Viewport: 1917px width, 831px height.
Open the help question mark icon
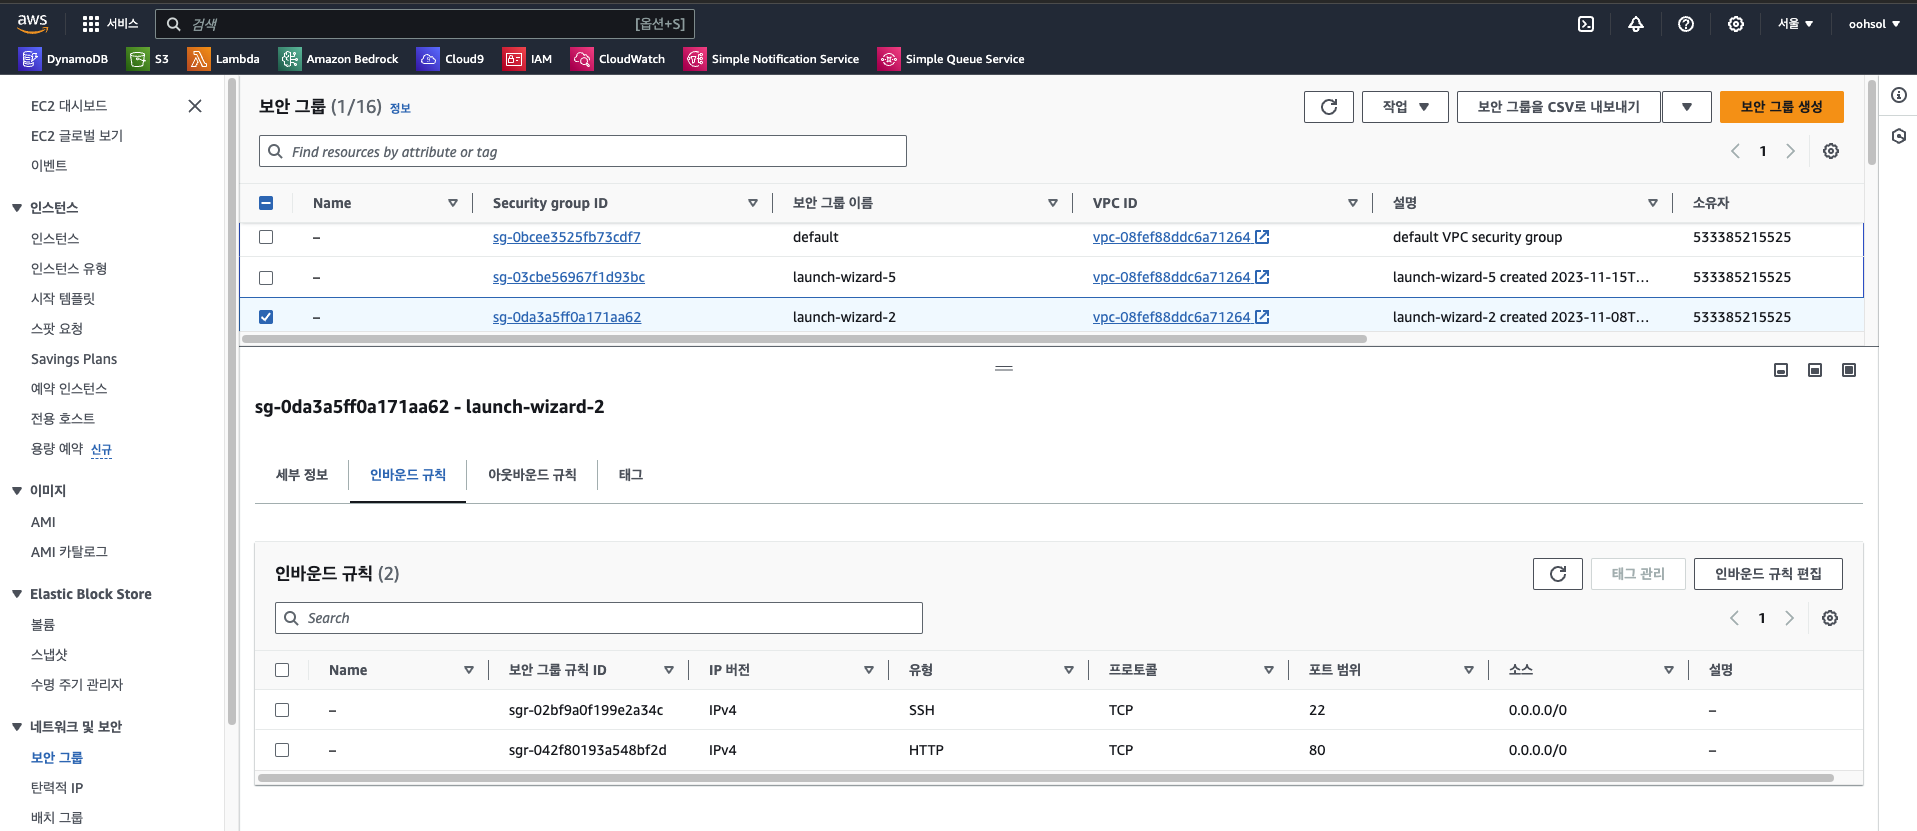click(x=1686, y=24)
